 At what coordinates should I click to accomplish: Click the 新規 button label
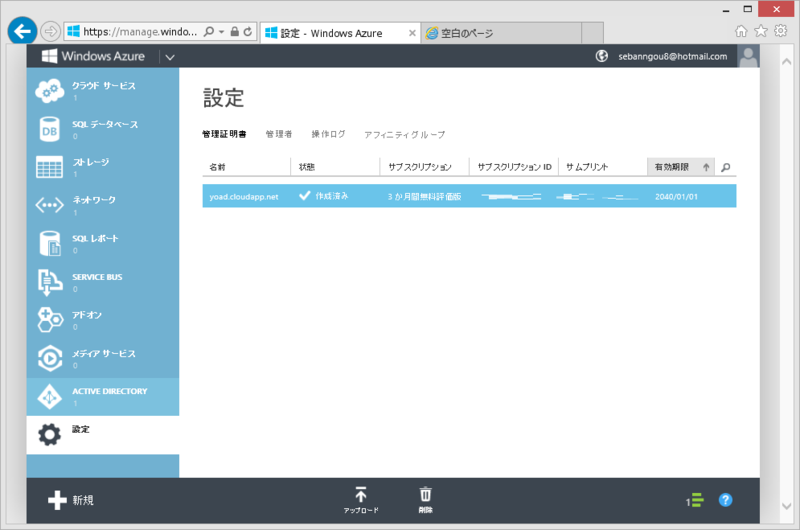tap(83, 500)
